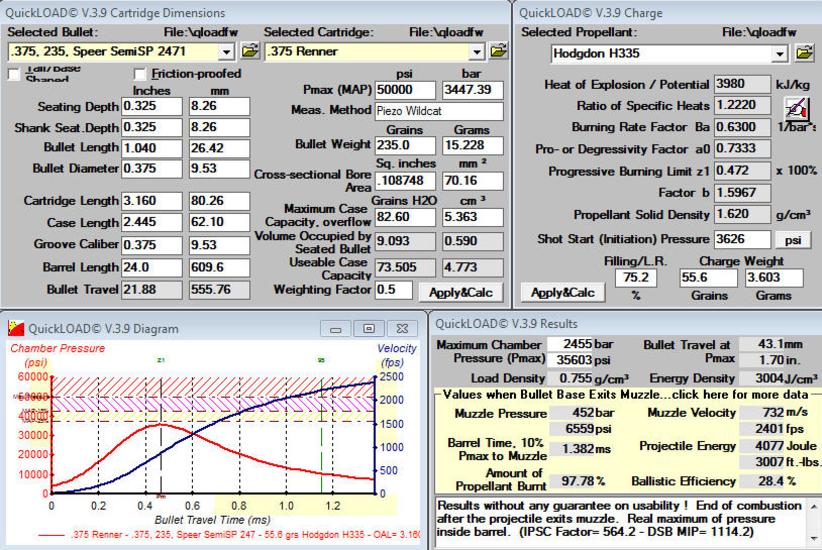Click the Barrel Length inches field
The width and height of the screenshot is (822, 550).
tap(150, 268)
